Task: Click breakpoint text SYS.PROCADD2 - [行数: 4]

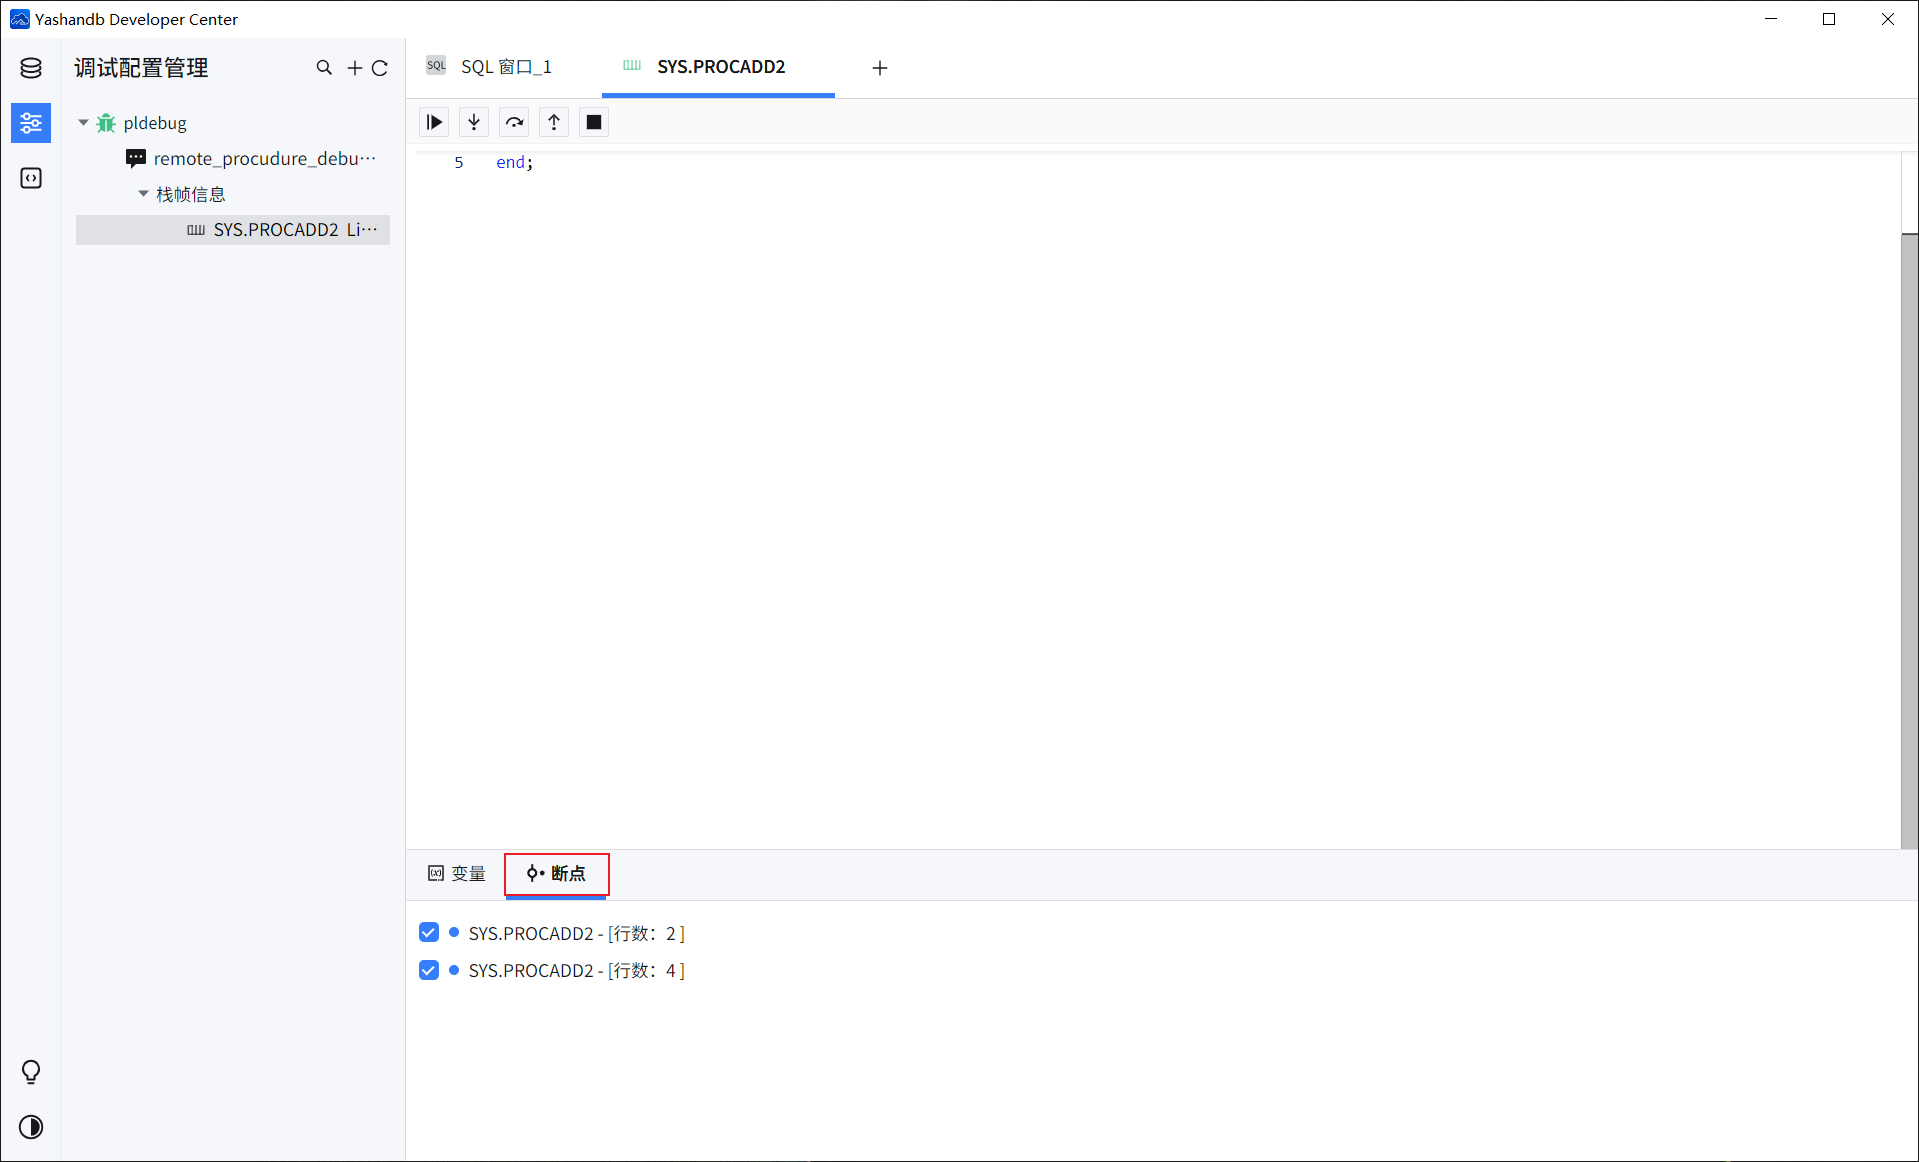Action: click(577, 970)
